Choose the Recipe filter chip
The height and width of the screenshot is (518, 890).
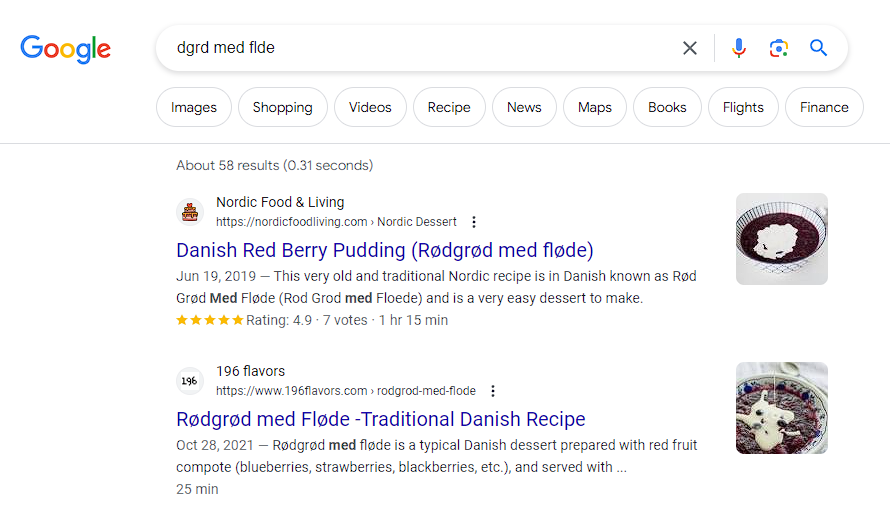449,107
